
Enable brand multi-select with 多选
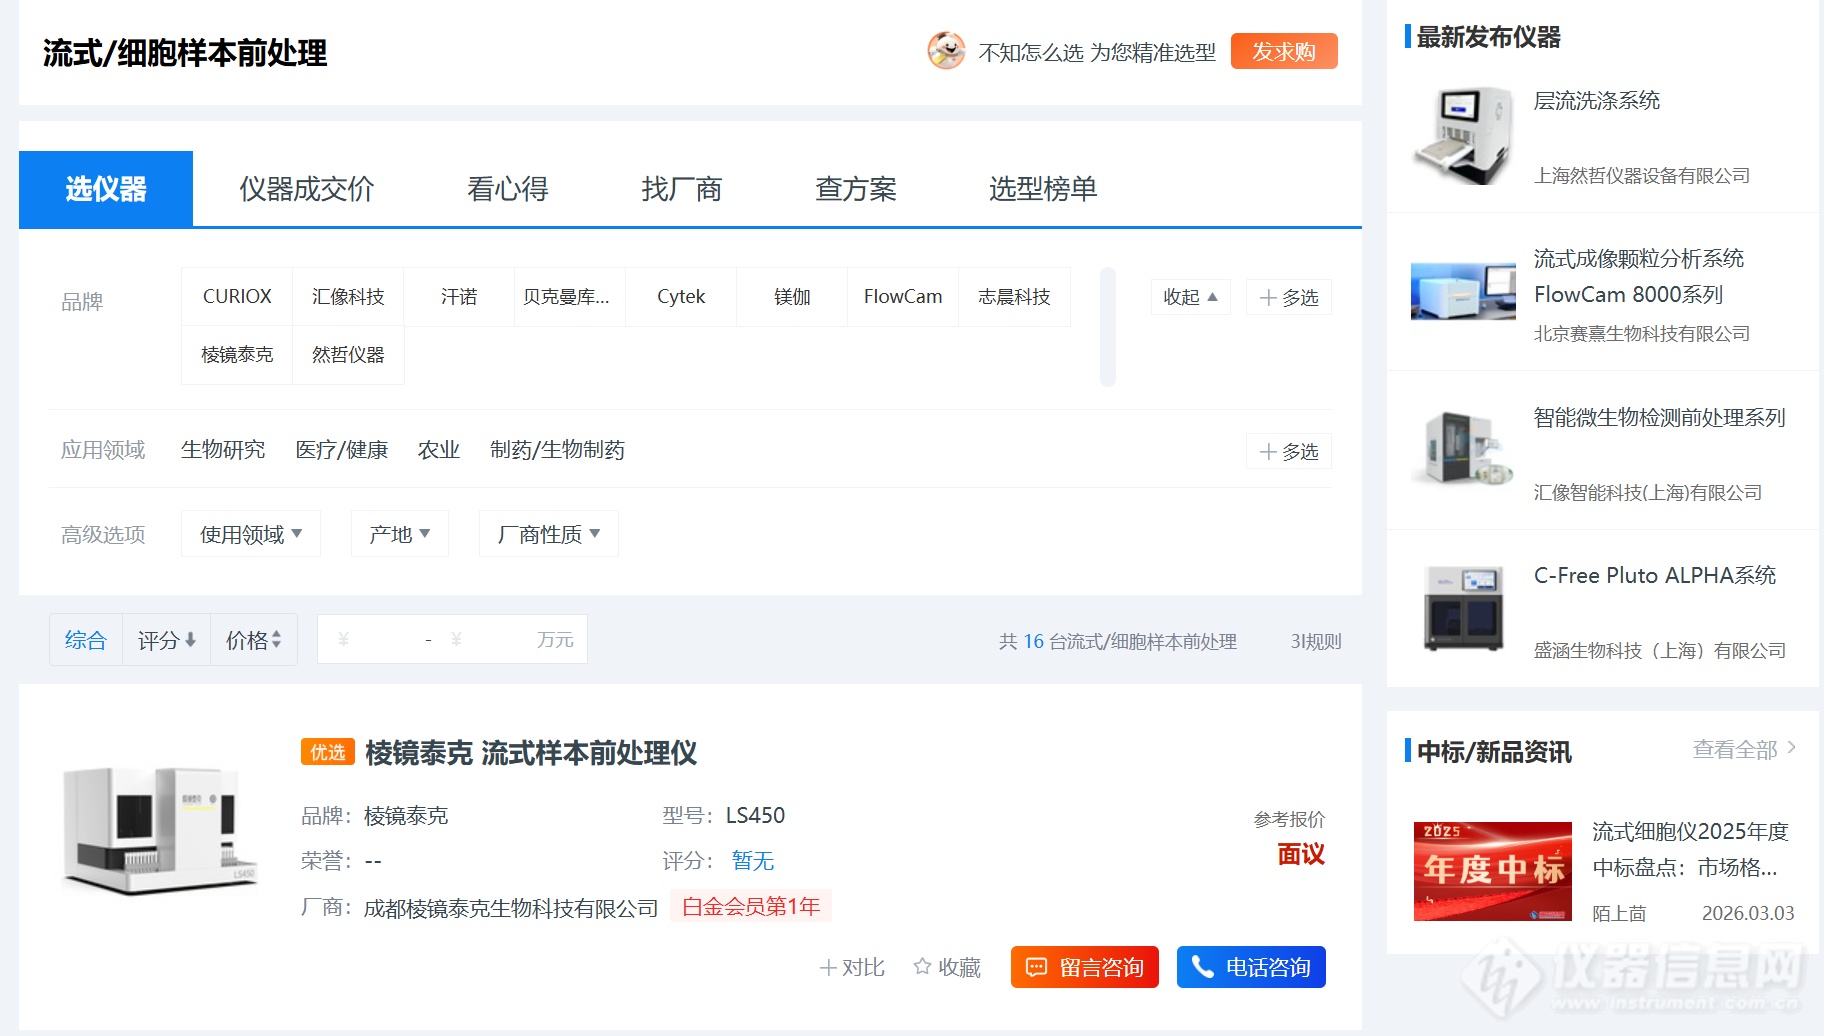tap(1289, 297)
